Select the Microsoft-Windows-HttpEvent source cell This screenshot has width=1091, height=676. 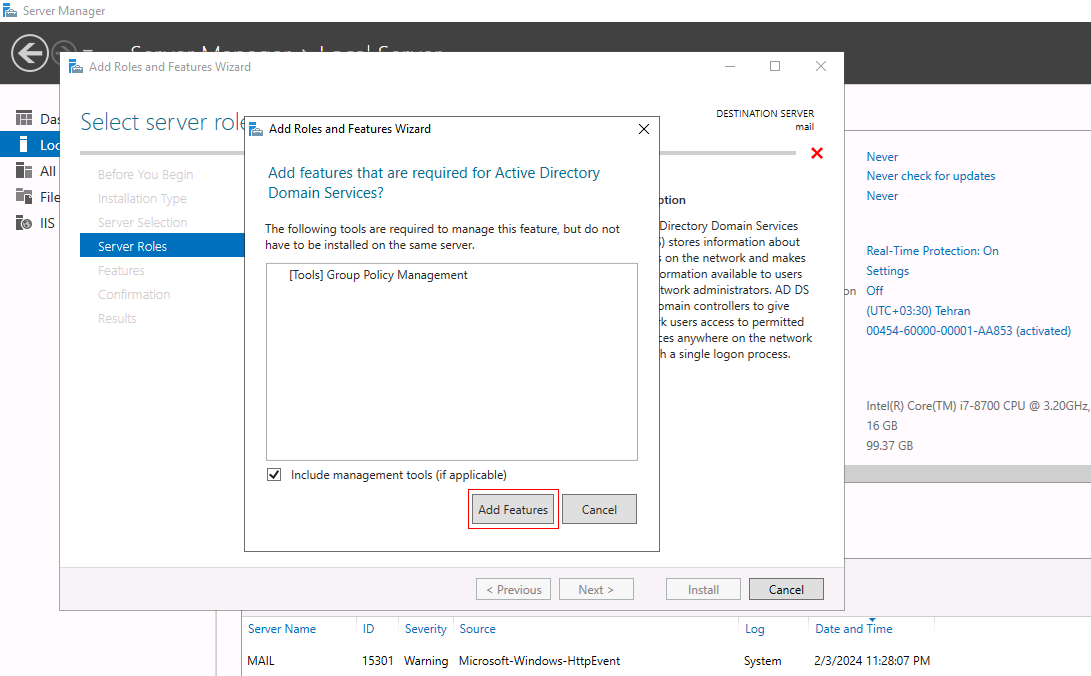tap(539, 661)
